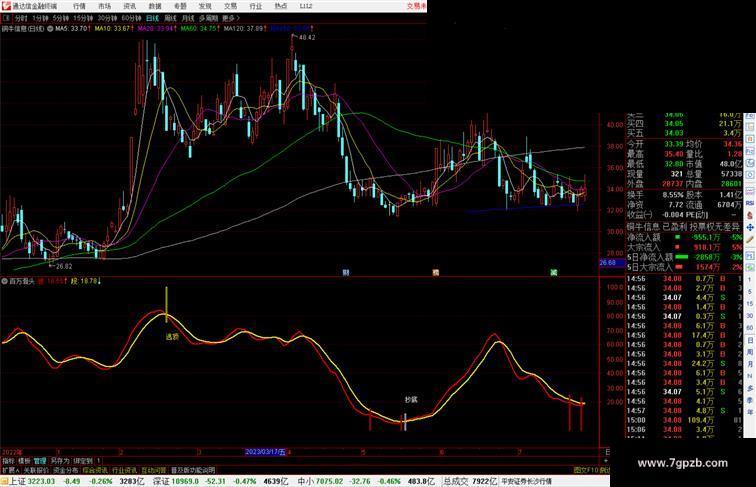Click the 26.82 low price label
The width and height of the screenshot is (756, 487).
(x=64, y=266)
